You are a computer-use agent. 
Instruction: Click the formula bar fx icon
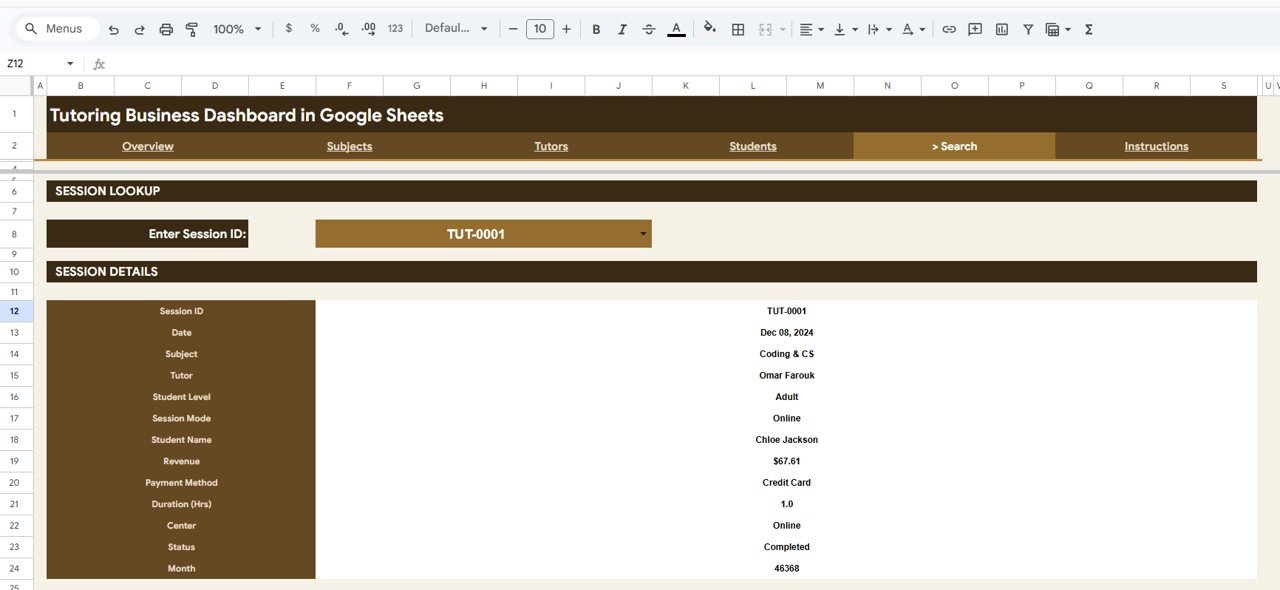click(99, 64)
